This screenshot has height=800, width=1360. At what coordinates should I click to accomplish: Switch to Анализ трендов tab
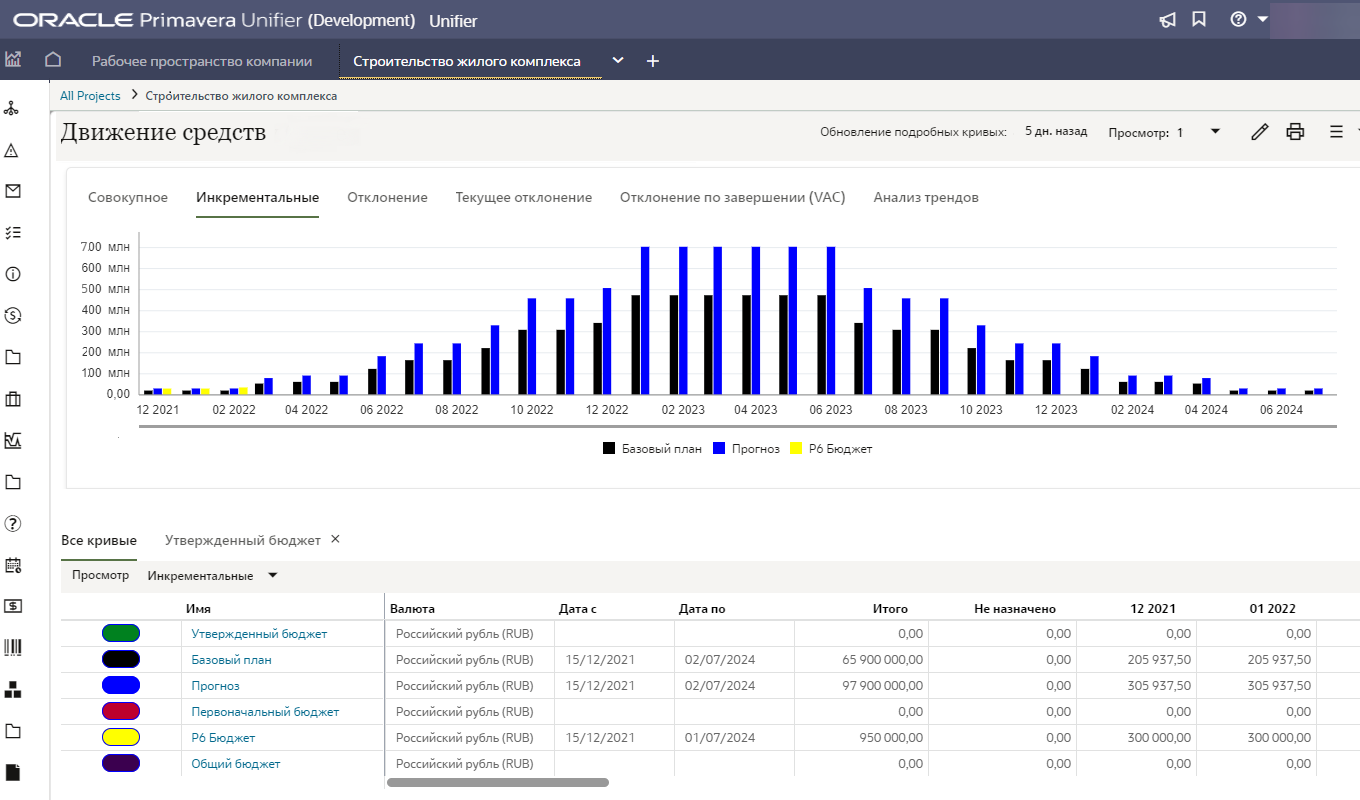[925, 198]
